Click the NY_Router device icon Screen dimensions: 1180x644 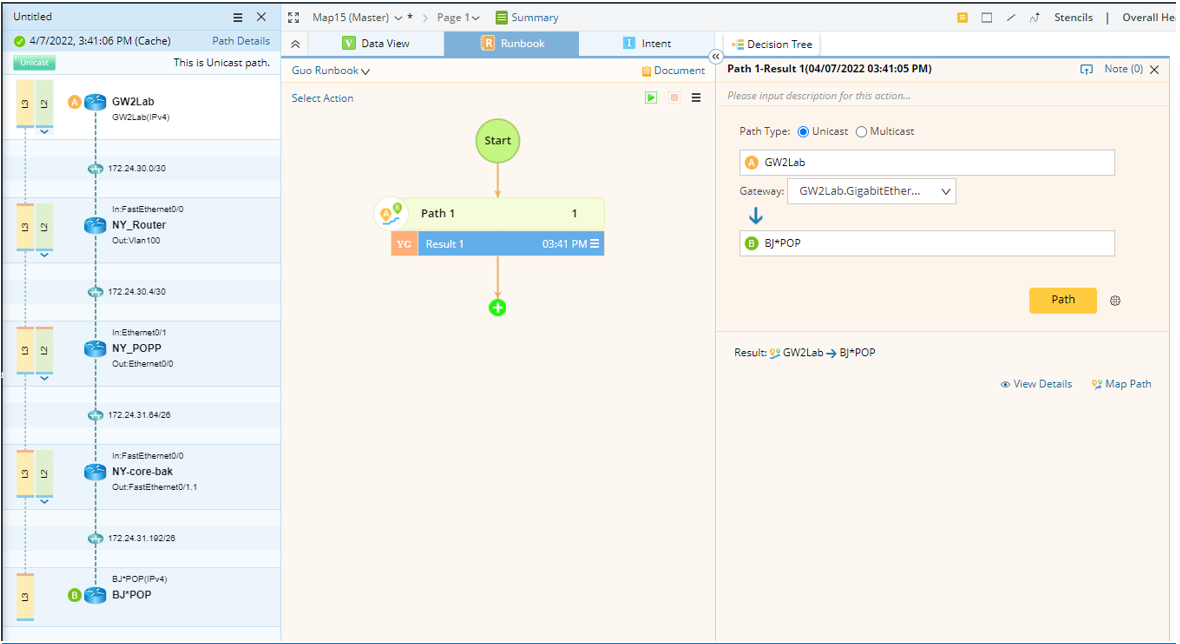95,226
